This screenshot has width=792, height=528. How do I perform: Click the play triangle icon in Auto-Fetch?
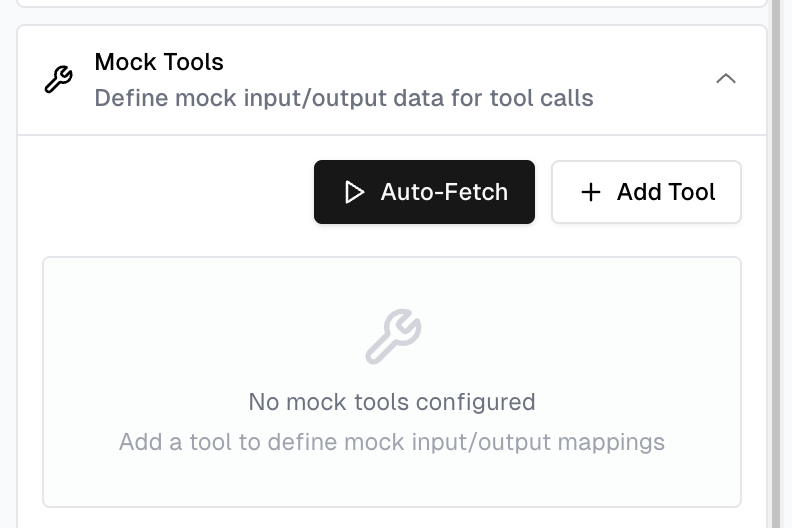pos(354,192)
